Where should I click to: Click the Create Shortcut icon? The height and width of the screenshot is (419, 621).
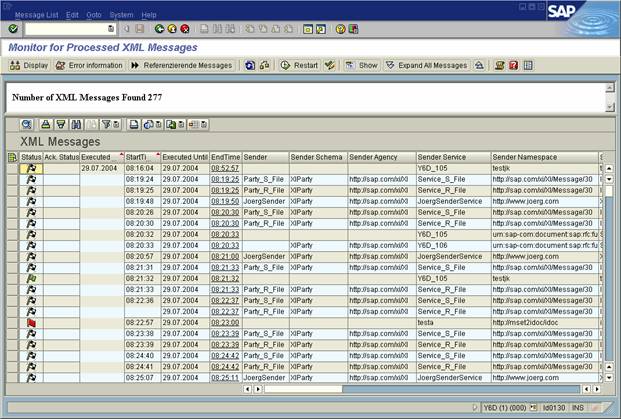pos(320,29)
